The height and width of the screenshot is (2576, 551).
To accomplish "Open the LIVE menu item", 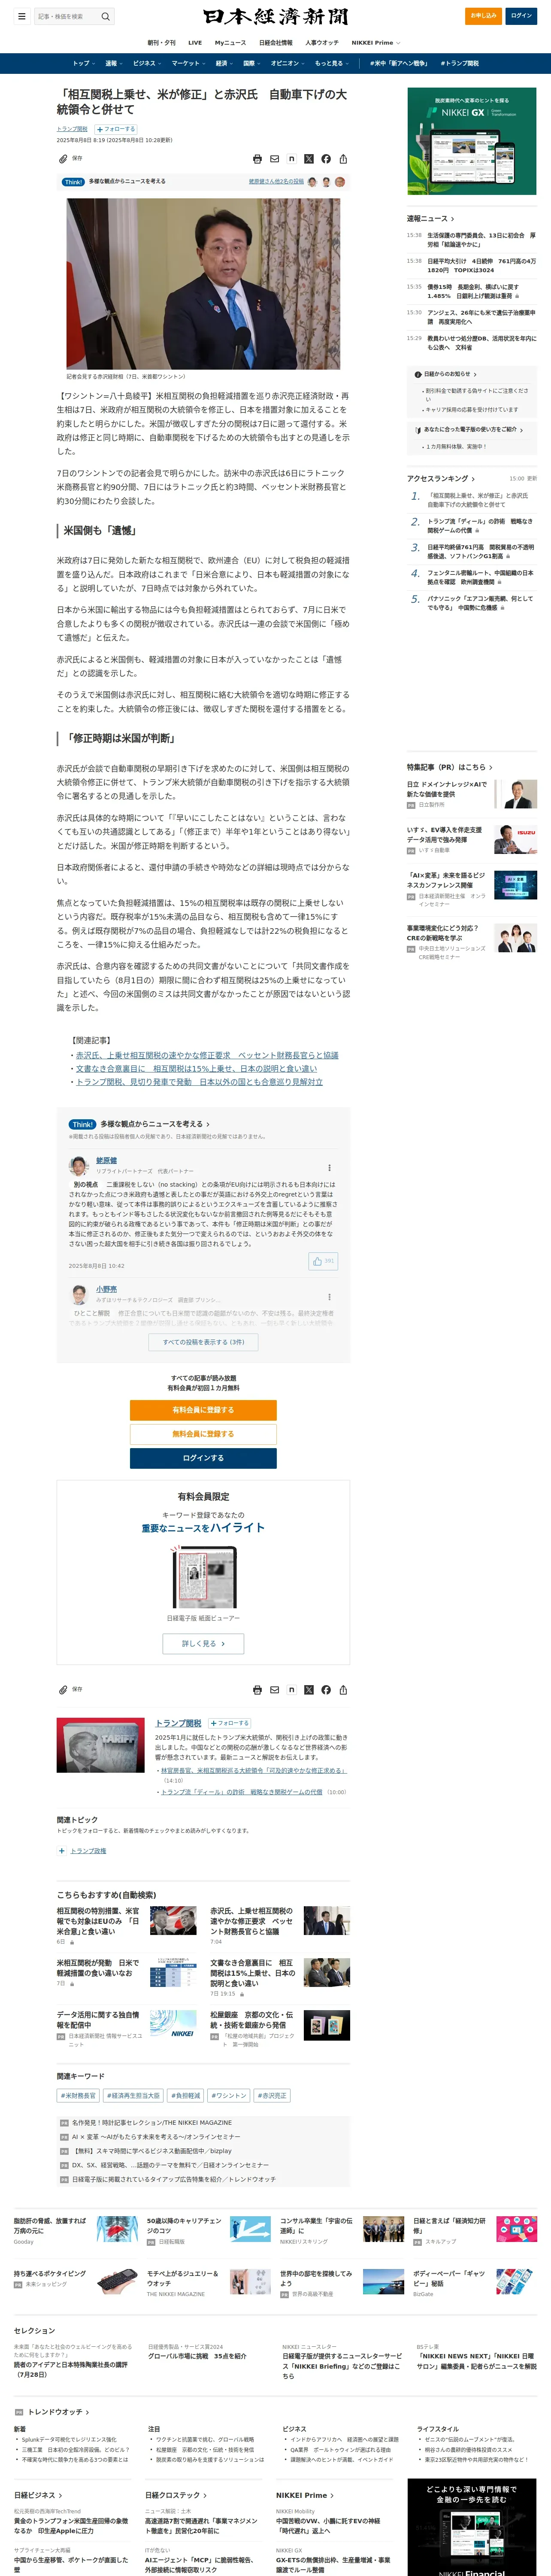I will coord(195,43).
